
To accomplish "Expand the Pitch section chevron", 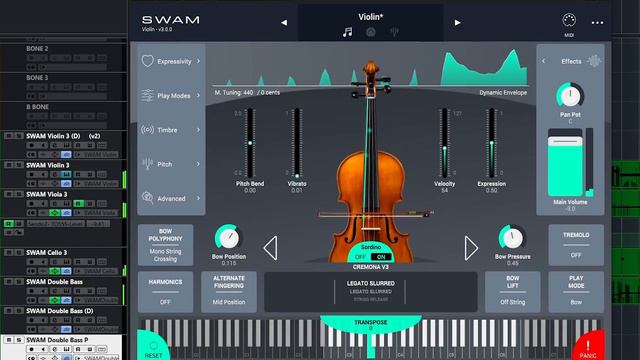I will pos(198,164).
